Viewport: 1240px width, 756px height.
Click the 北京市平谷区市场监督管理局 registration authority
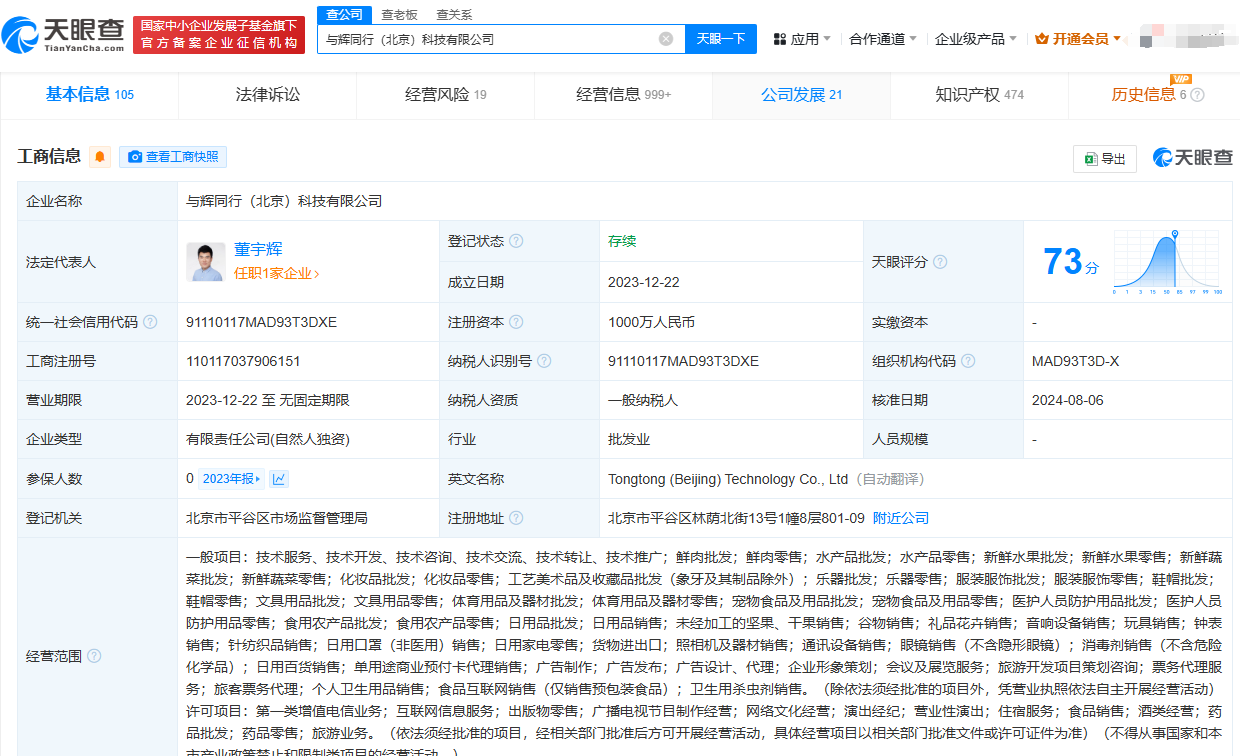pos(277,518)
